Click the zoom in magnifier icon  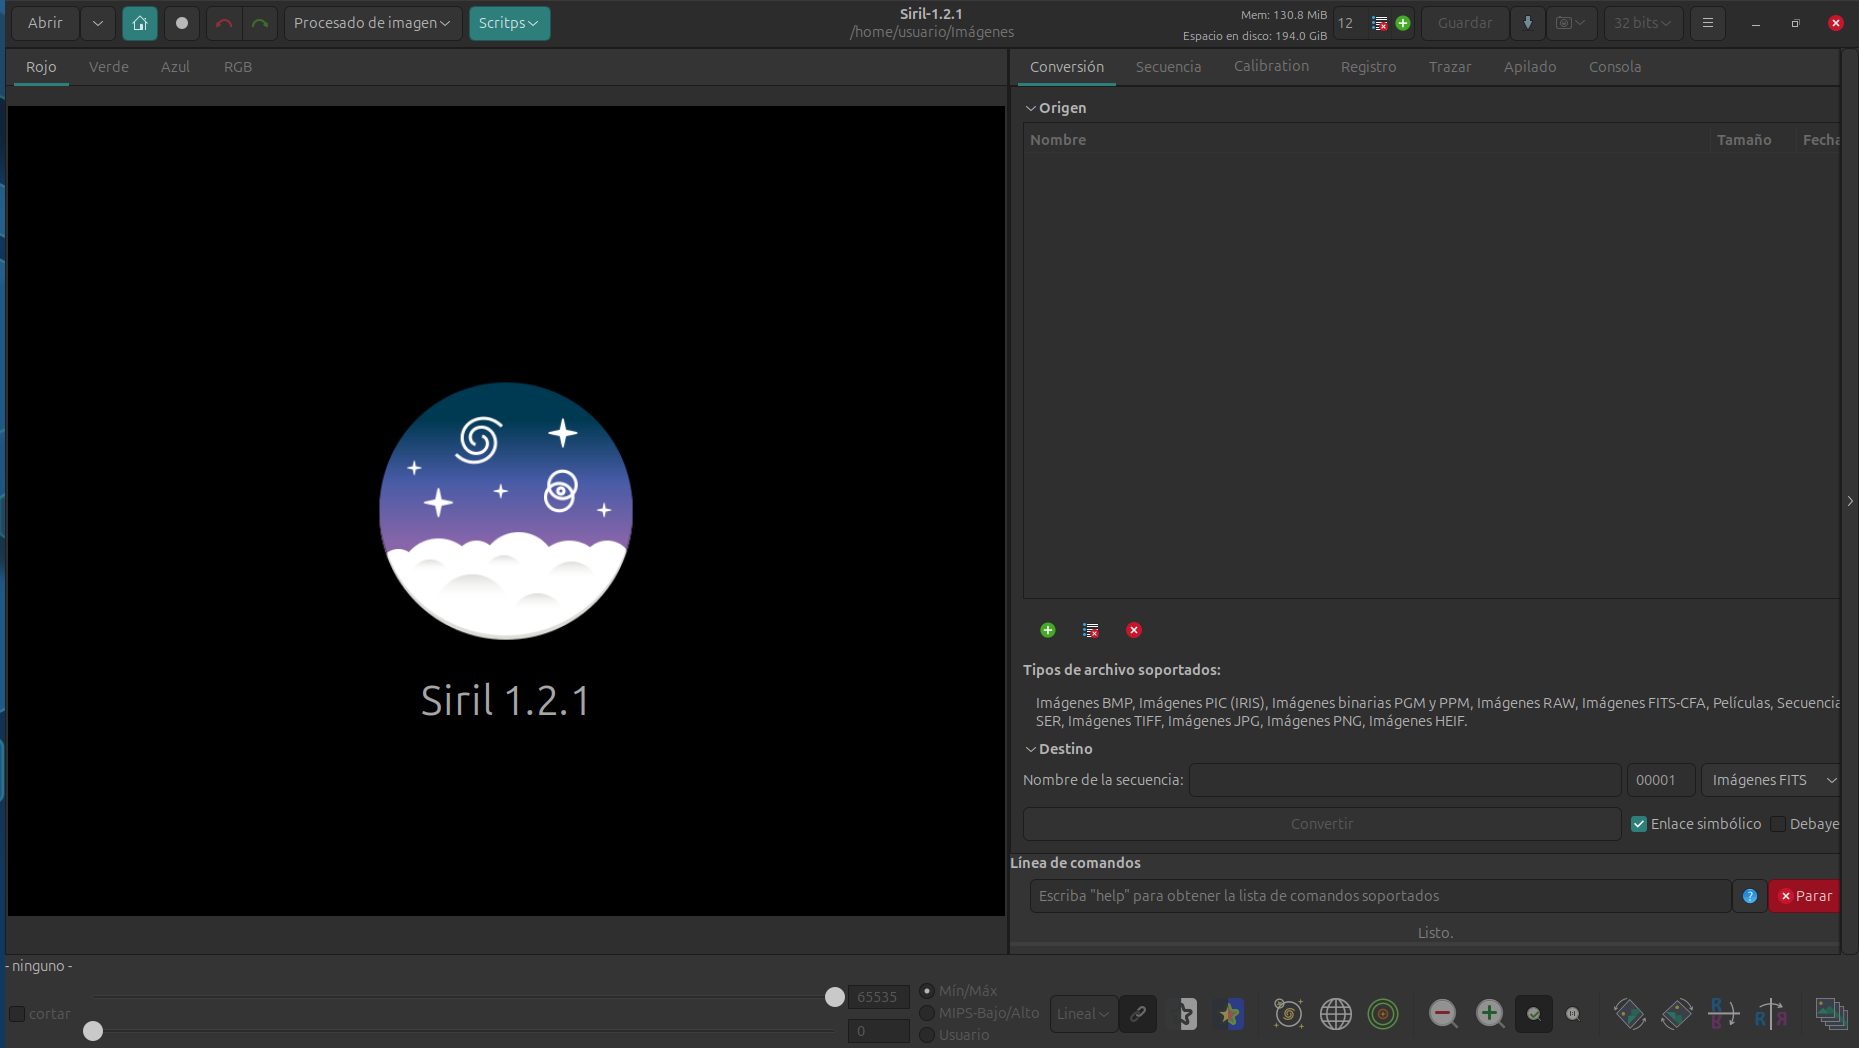pyautogui.click(x=1490, y=1014)
